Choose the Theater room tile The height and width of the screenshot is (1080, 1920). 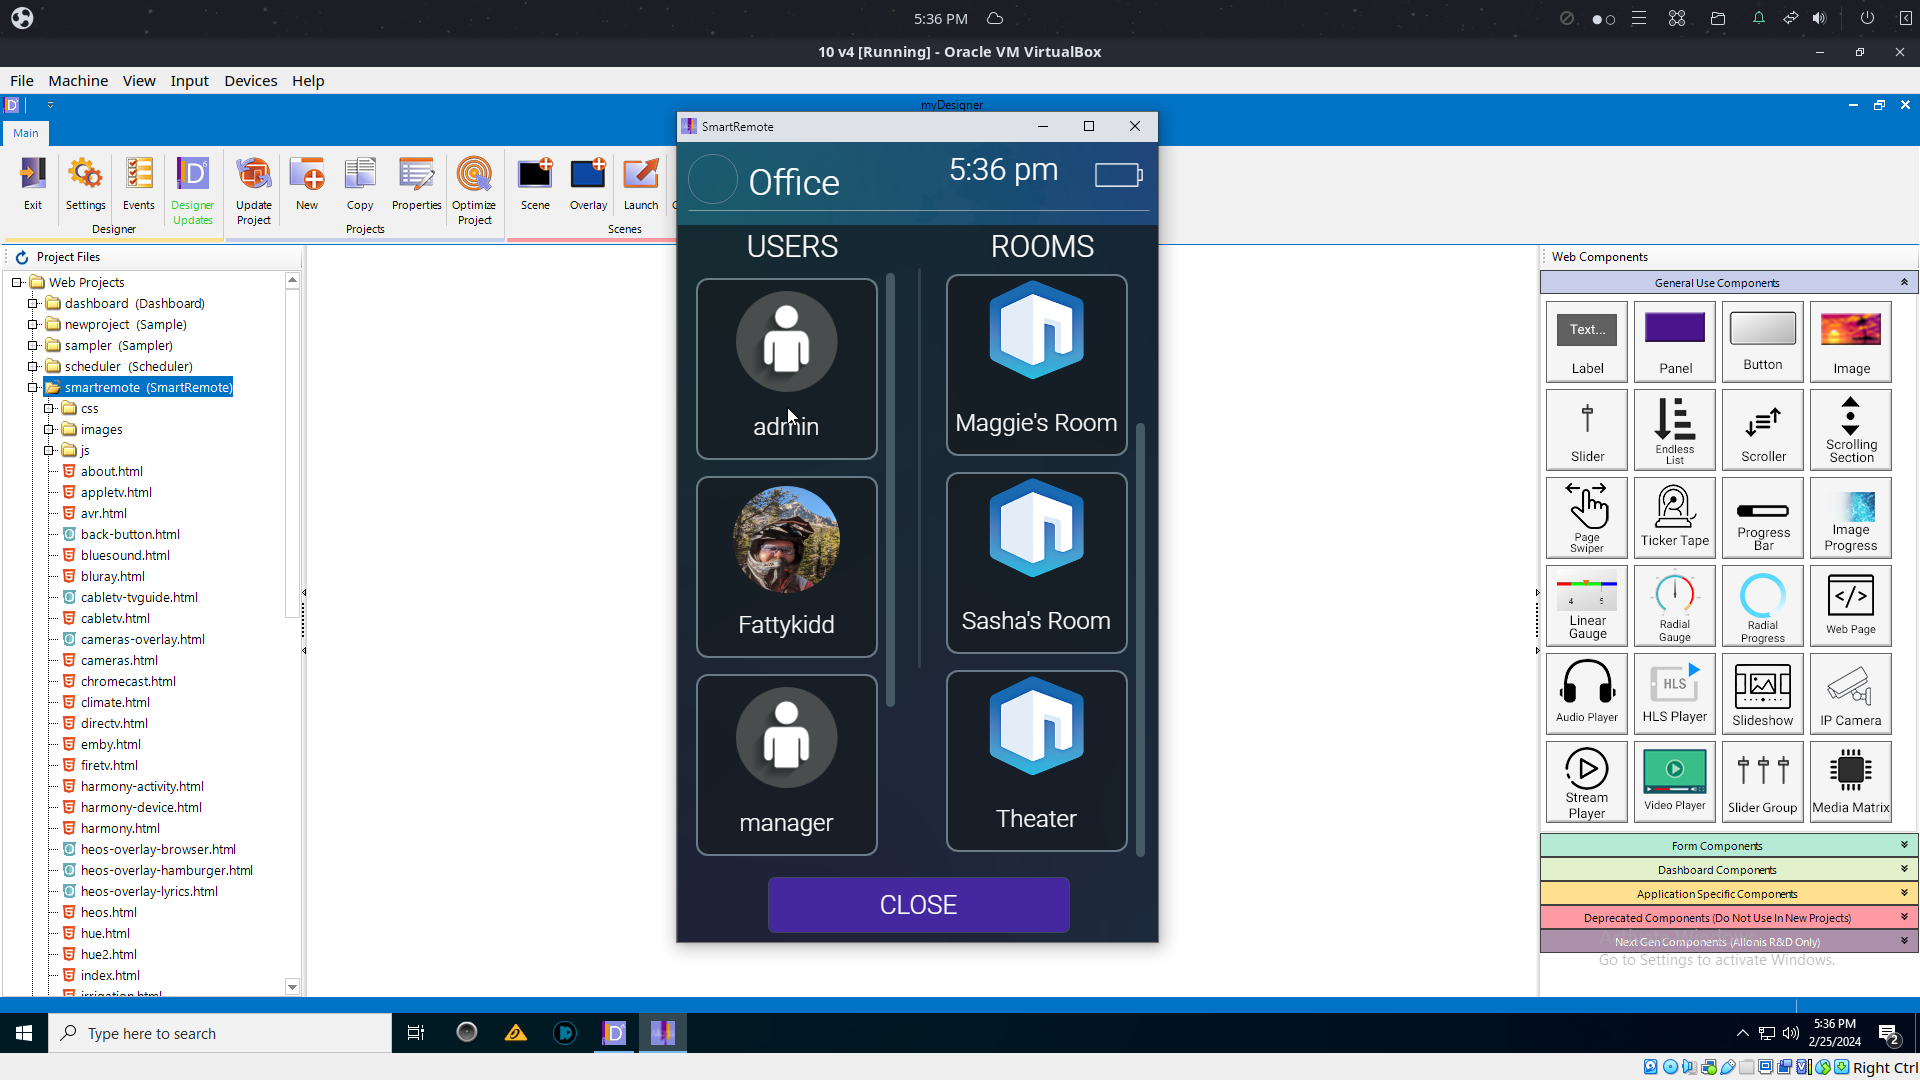click(1037, 761)
